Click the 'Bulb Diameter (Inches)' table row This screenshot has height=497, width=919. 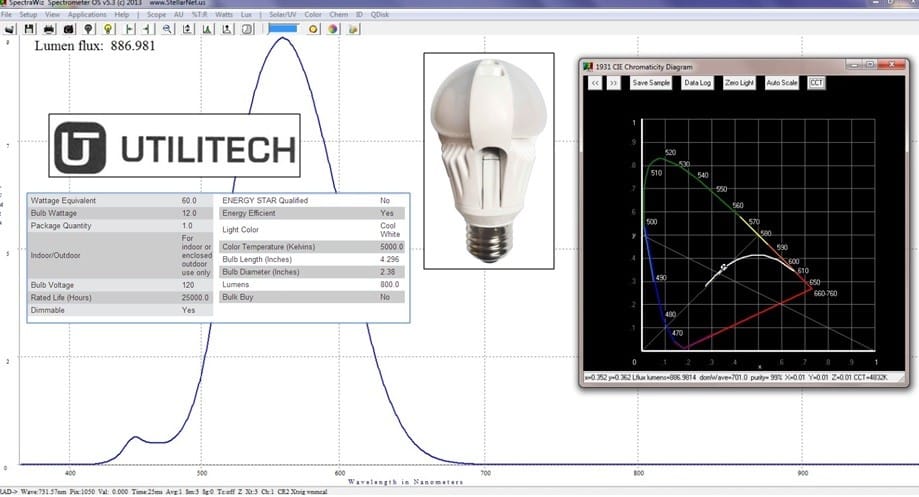click(312, 272)
